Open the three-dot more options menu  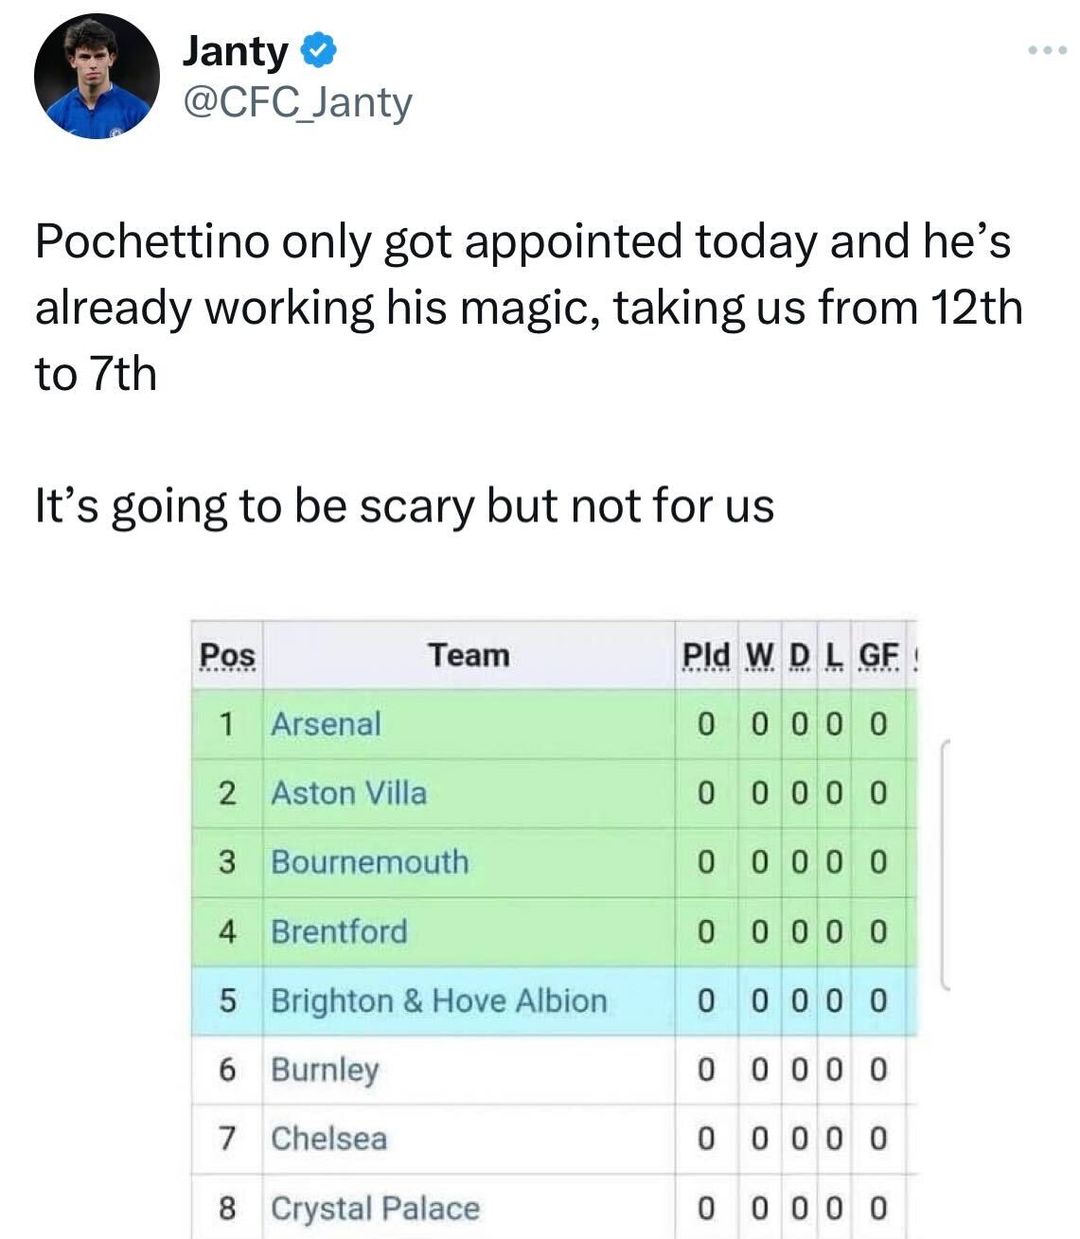click(x=1047, y=50)
